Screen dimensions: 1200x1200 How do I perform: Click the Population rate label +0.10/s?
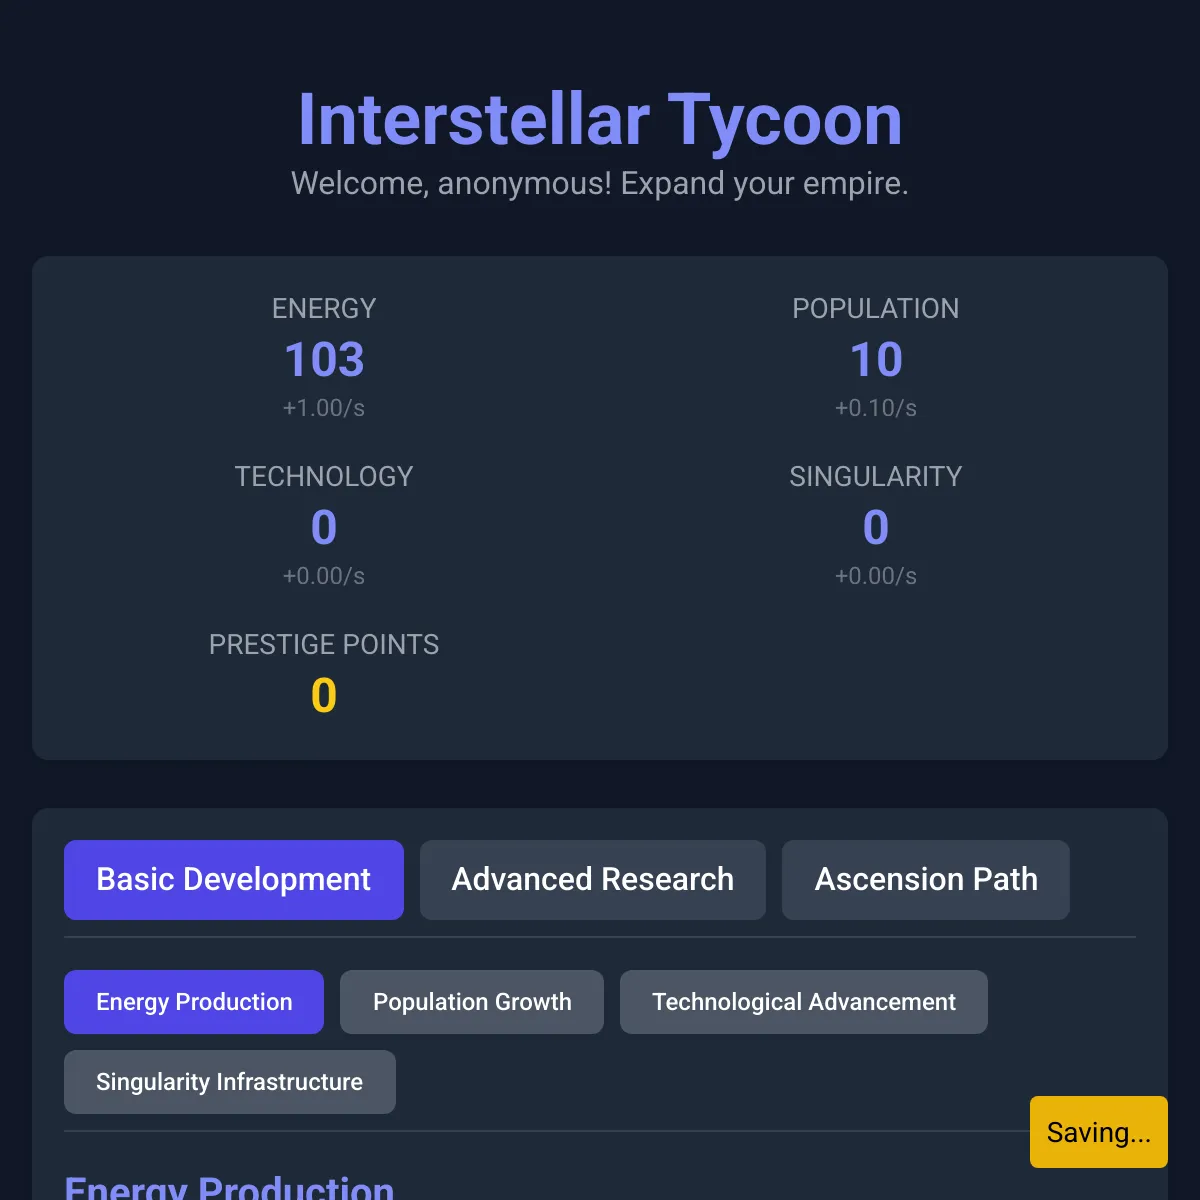[876, 408]
